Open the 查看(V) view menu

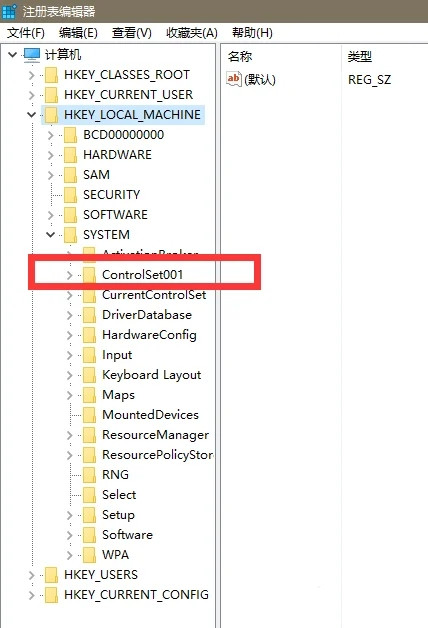point(132,33)
